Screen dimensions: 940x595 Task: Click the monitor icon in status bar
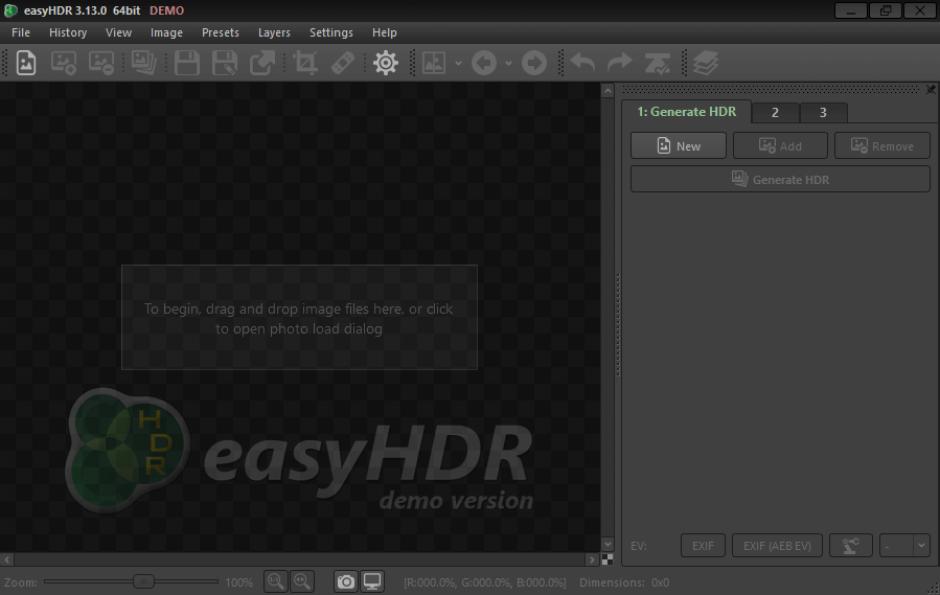(x=372, y=581)
